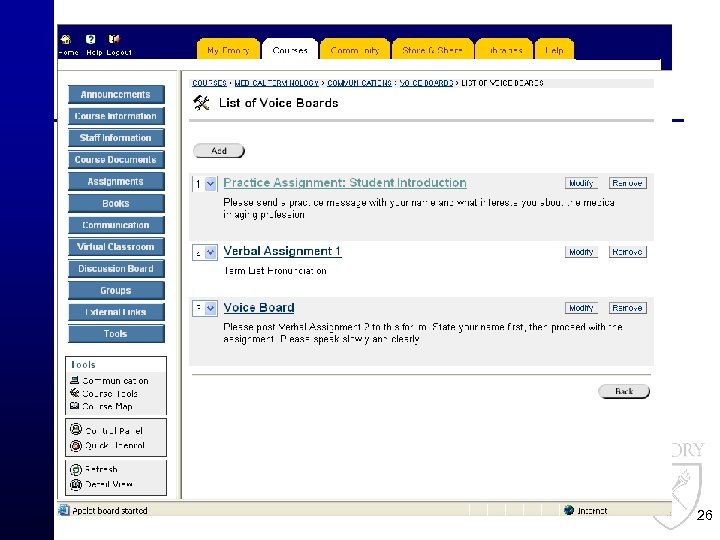720x540 pixels.
Task: Go to the Libraries tab
Action: point(505,50)
